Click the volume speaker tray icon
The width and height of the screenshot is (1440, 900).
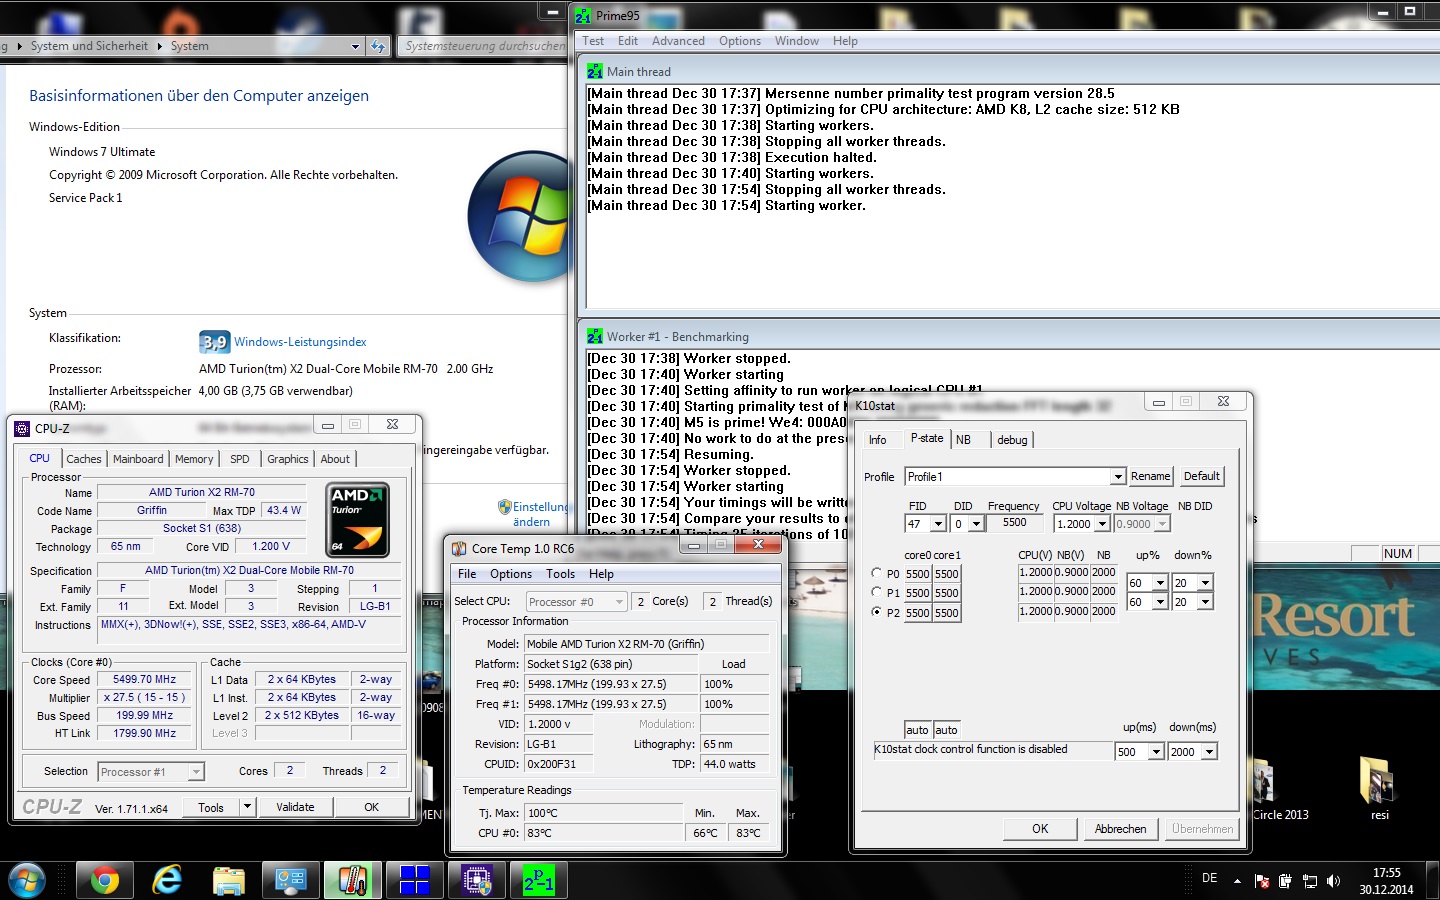[x=1333, y=881]
